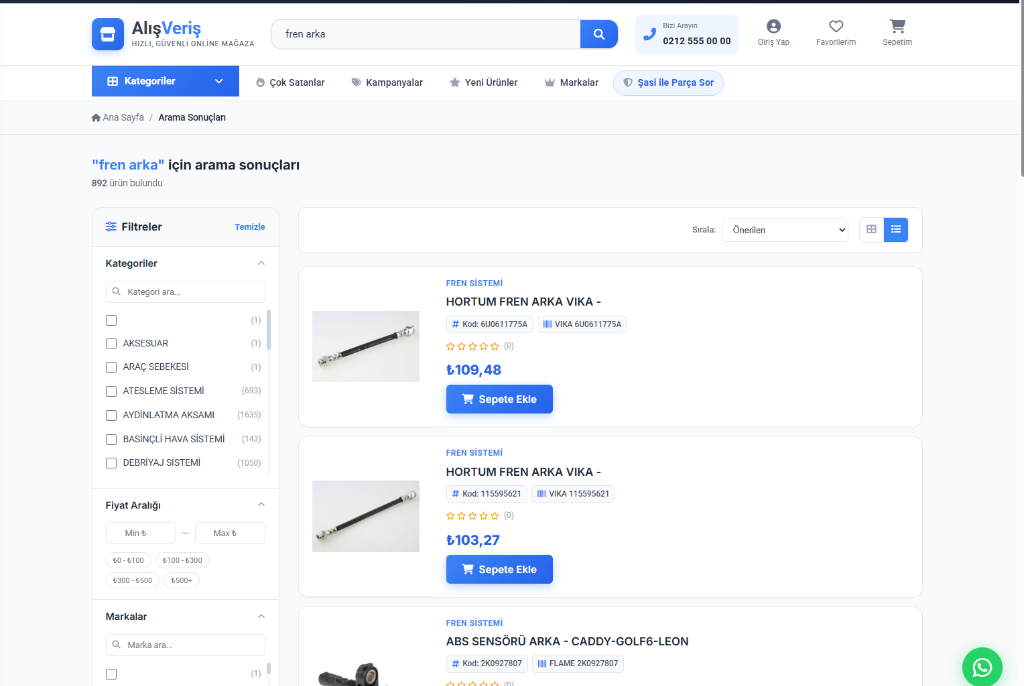Tick the unlabeled first category checkbox
The height and width of the screenshot is (686, 1024).
pyautogui.click(x=111, y=320)
